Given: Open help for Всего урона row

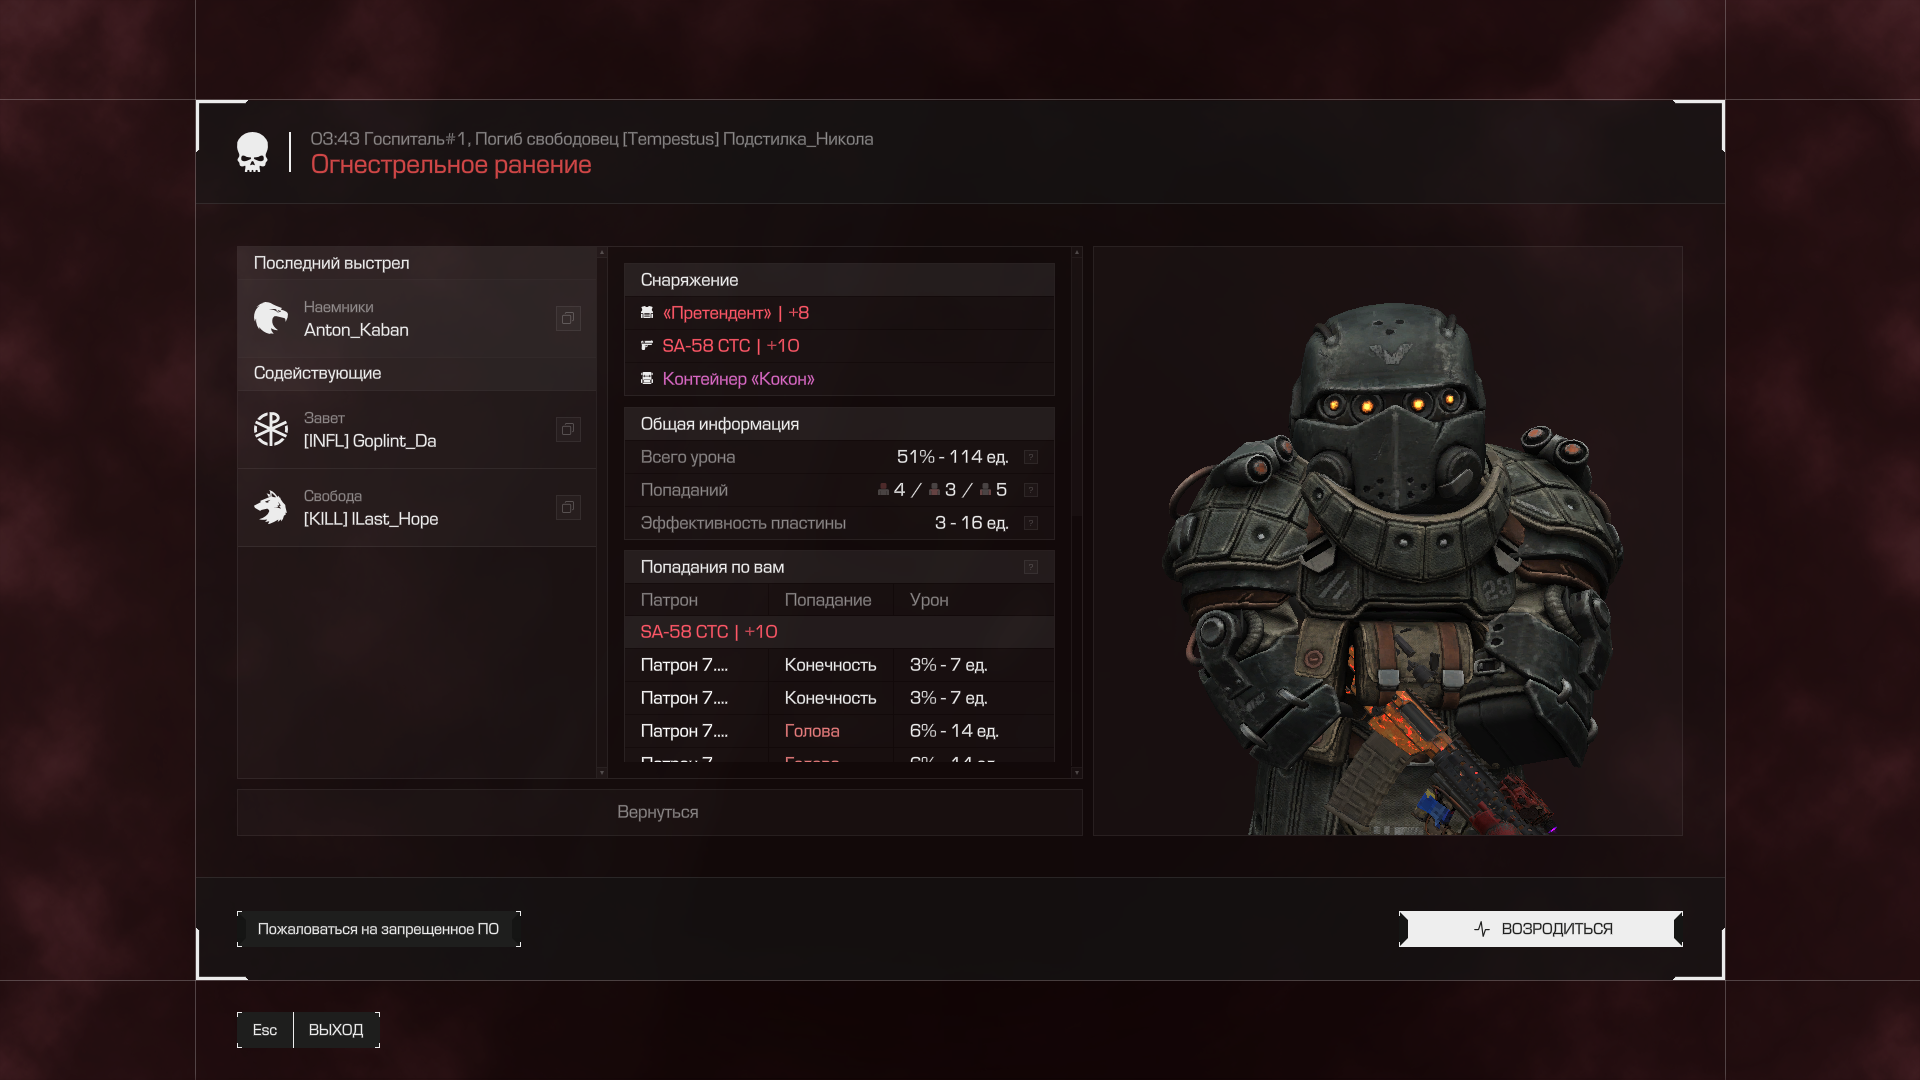Looking at the screenshot, I should pyautogui.click(x=1031, y=457).
